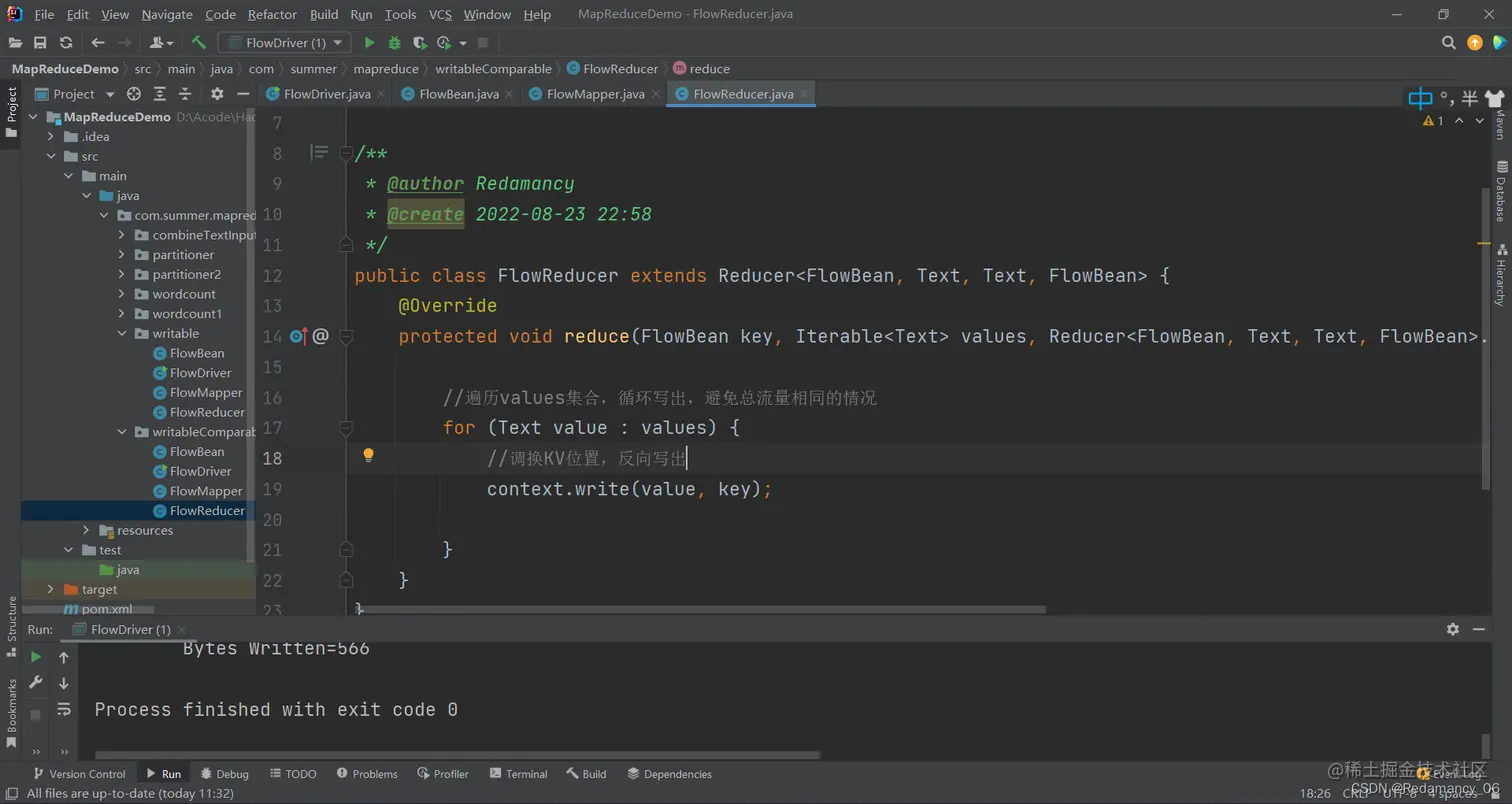Open the FlowDriver run configuration dropdown

click(x=285, y=43)
